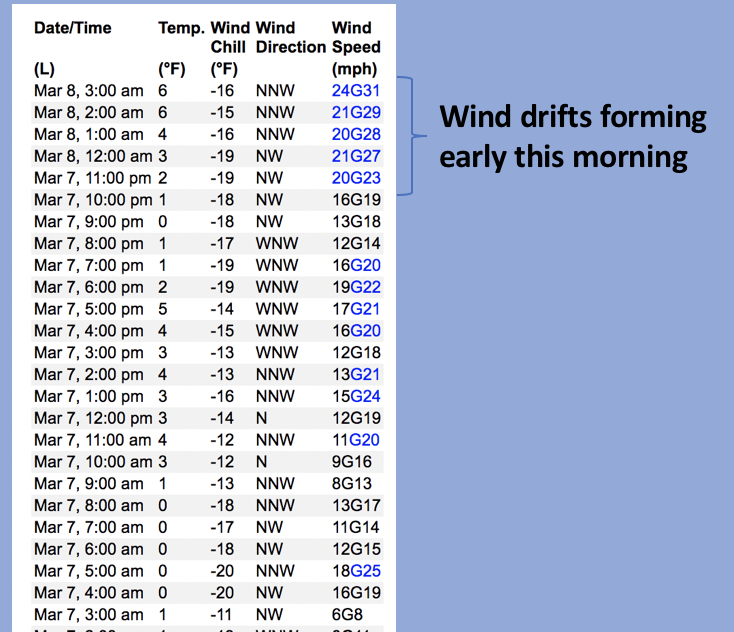Click the 13G21 wind speed link
The image size is (734, 632).
click(356, 374)
